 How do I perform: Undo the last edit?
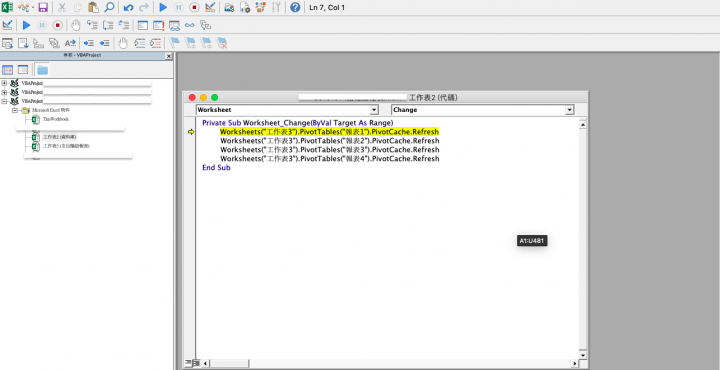point(129,7)
